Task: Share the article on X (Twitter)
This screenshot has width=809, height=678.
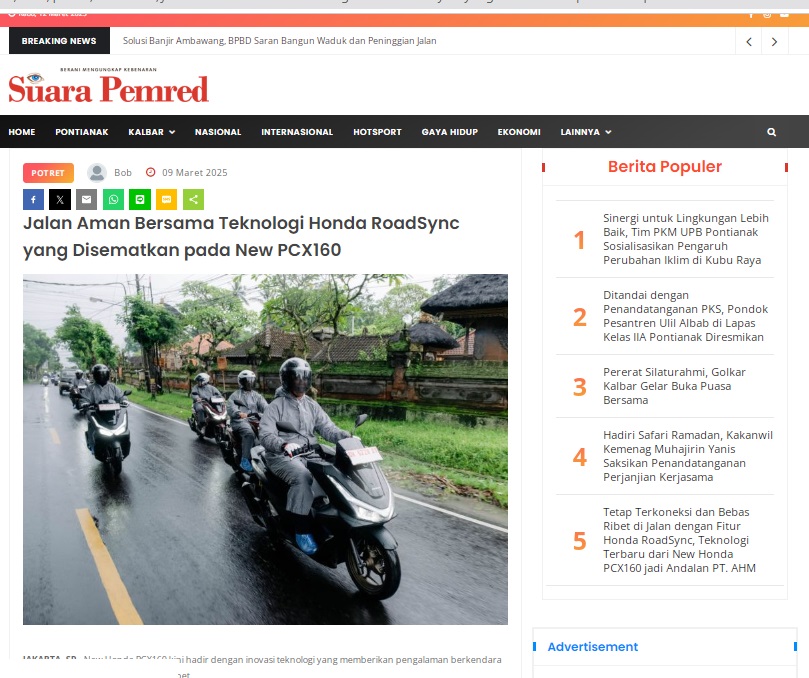Action: click(60, 200)
